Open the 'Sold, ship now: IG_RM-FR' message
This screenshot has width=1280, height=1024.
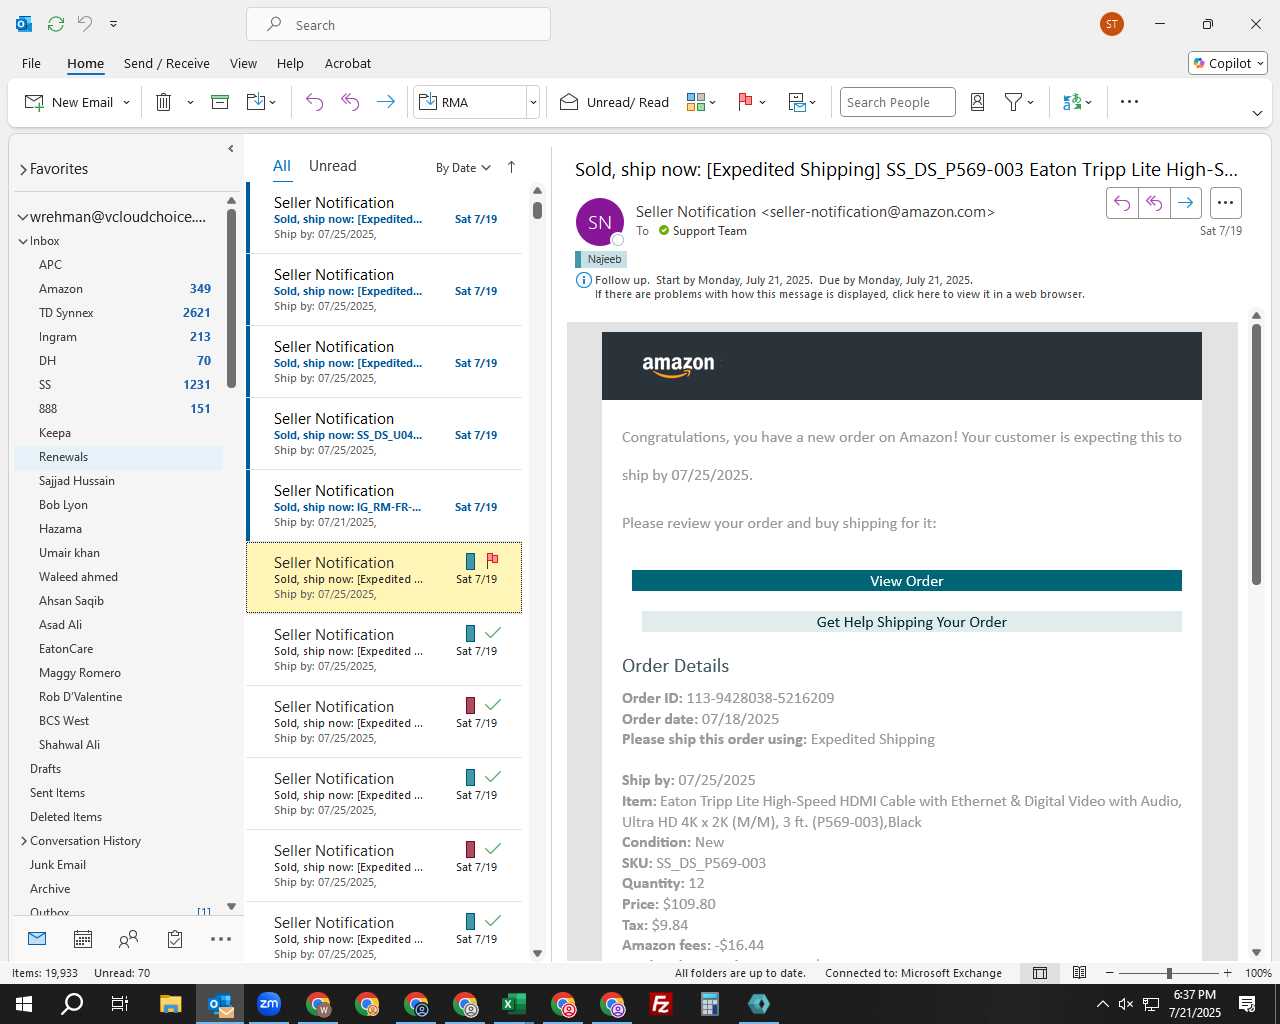(x=384, y=506)
